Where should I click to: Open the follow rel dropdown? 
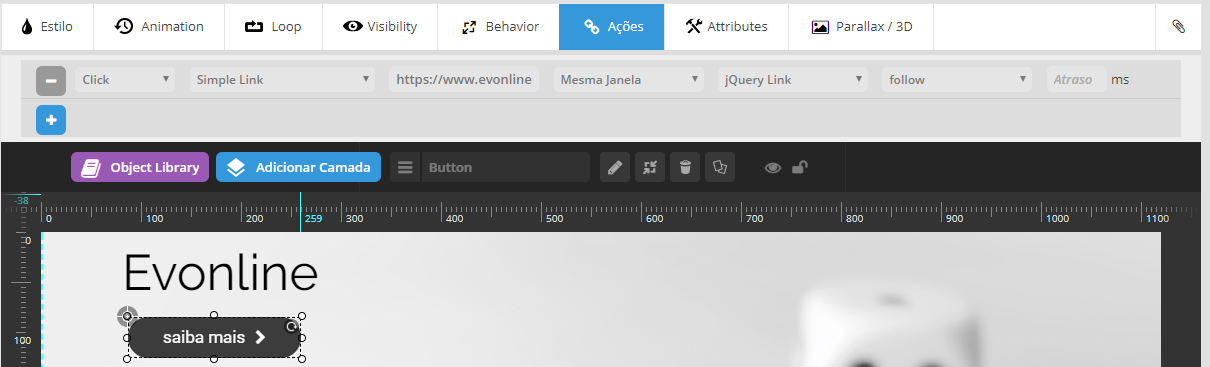957,79
